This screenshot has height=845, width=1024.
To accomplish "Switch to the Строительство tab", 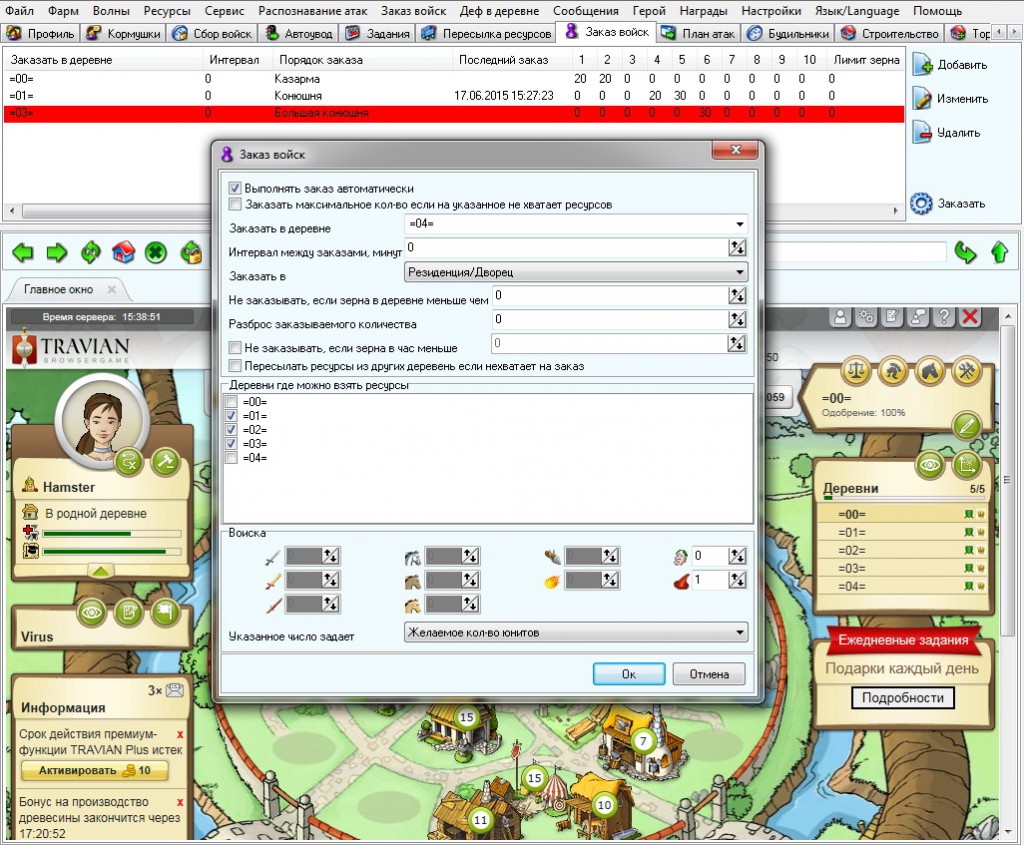I will pyautogui.click(x=889, y=33).
